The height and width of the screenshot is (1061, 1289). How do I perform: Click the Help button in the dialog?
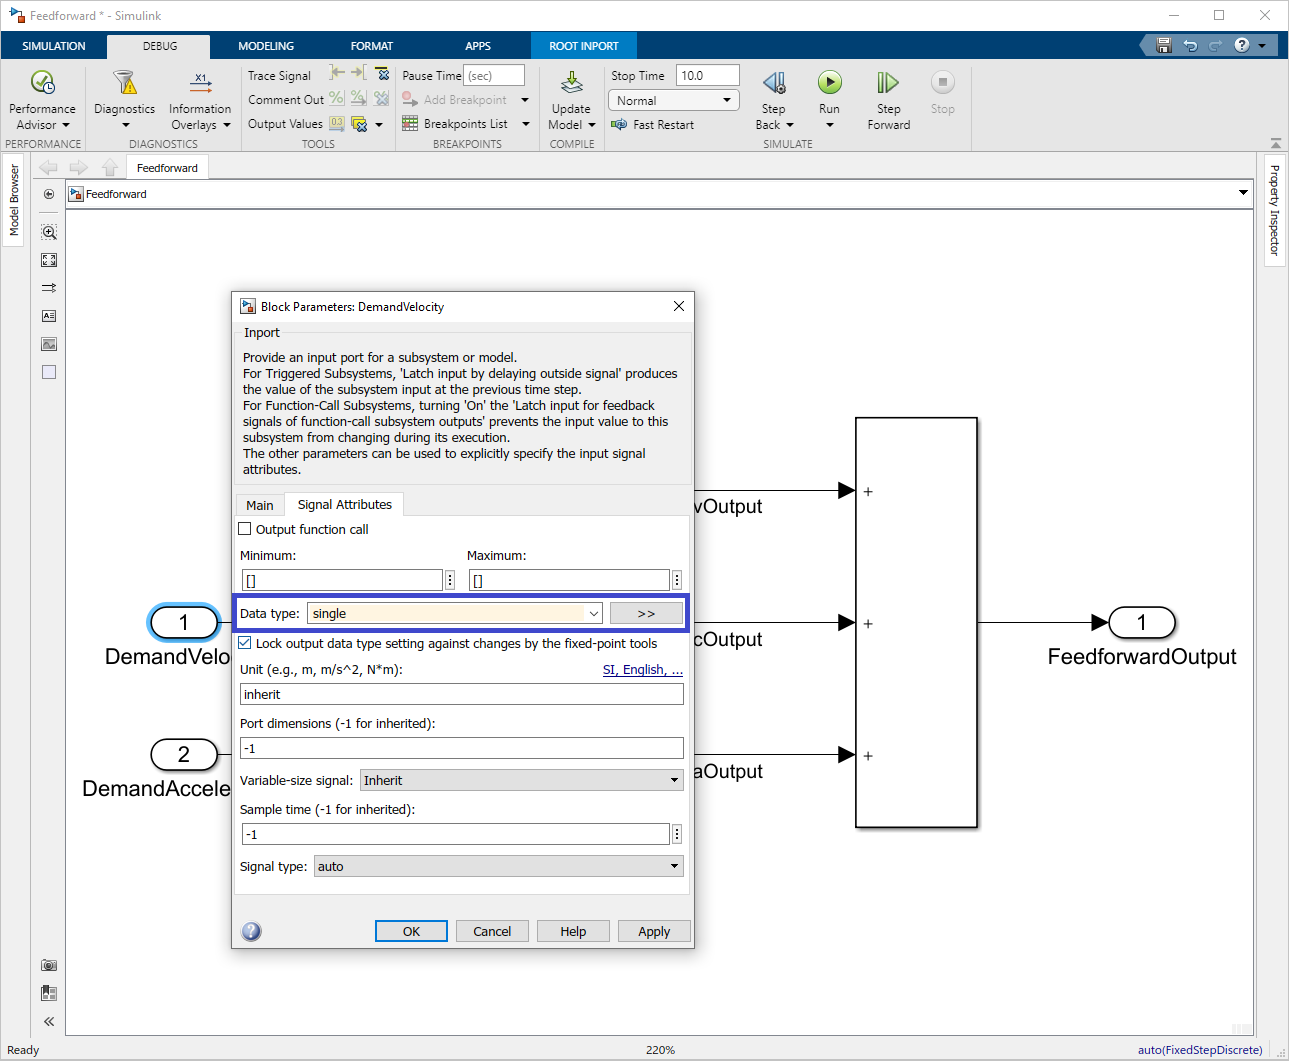[573, 931]
